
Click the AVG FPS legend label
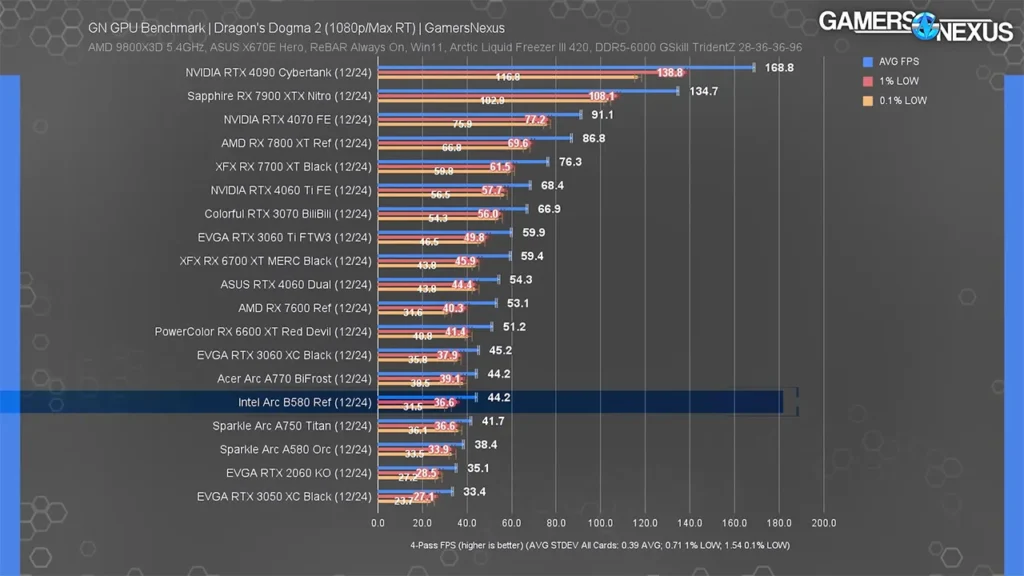click(899, 61)
